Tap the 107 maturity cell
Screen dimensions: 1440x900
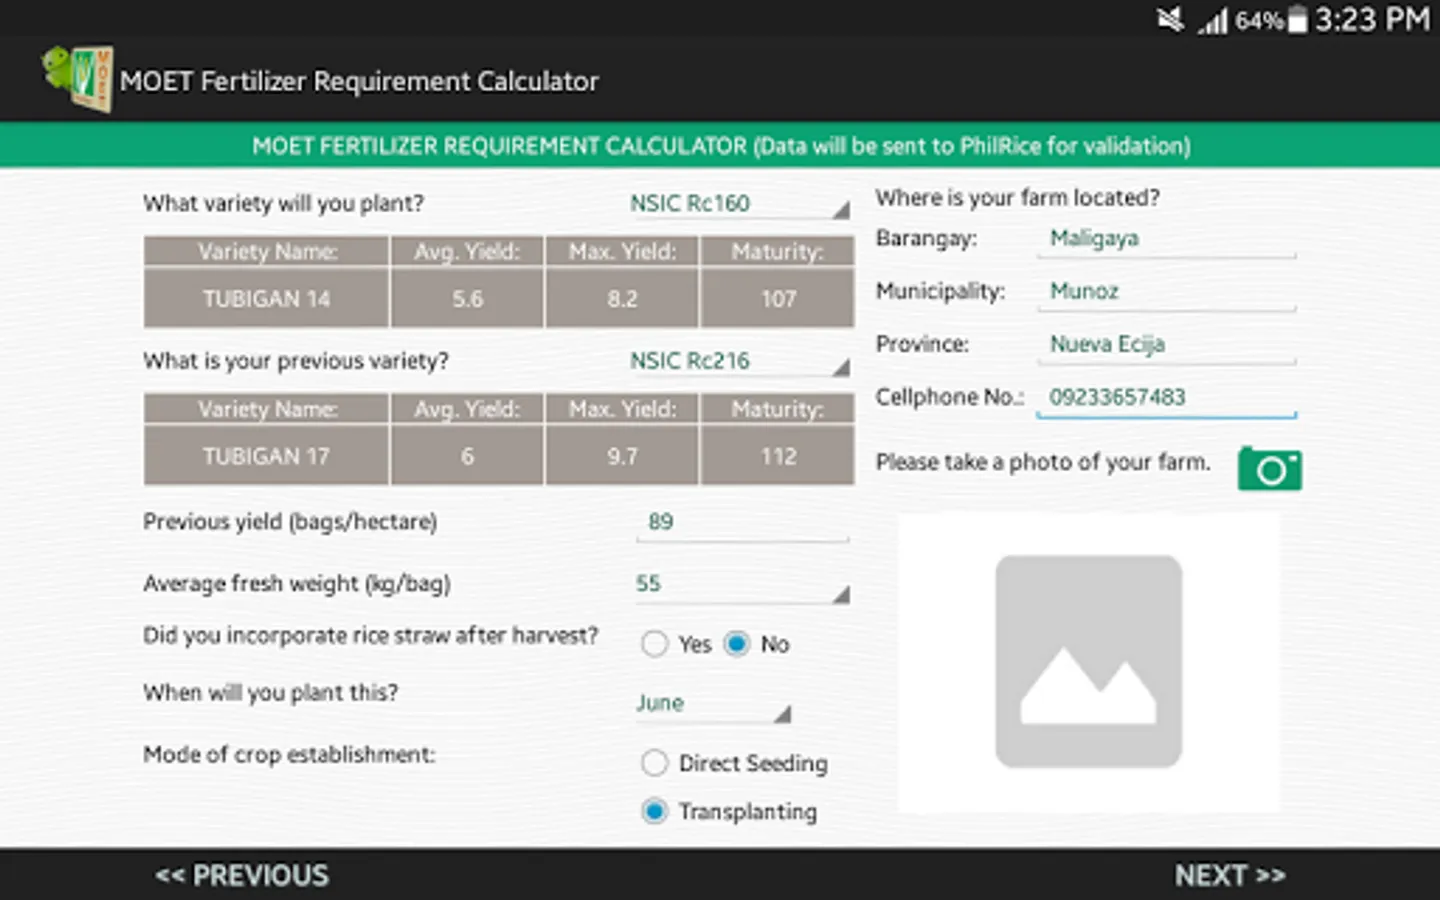coord(778,298)
